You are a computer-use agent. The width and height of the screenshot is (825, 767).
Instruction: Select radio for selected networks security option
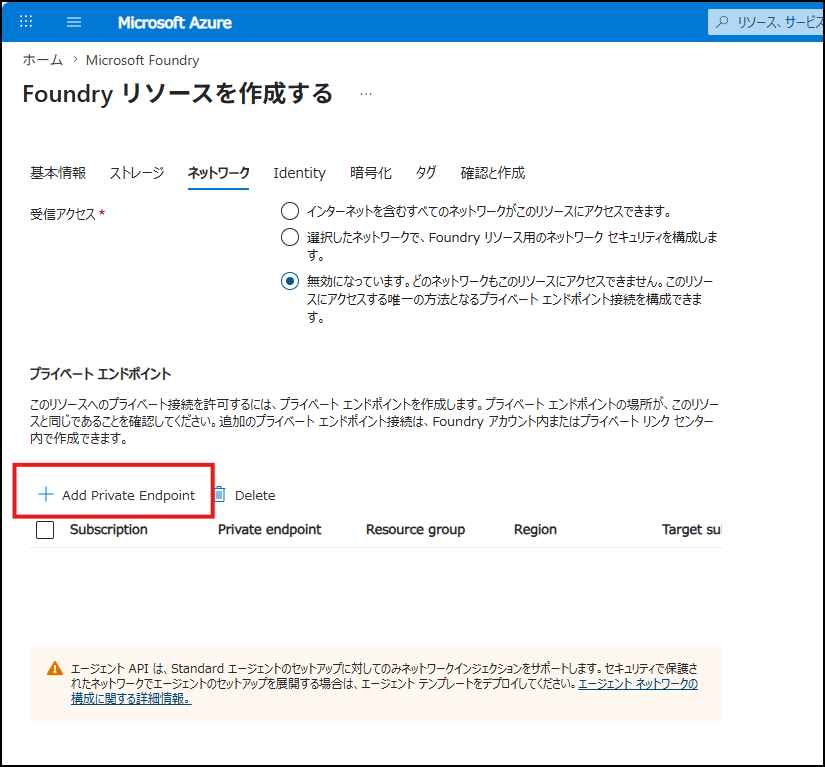[x=290, y=237]
